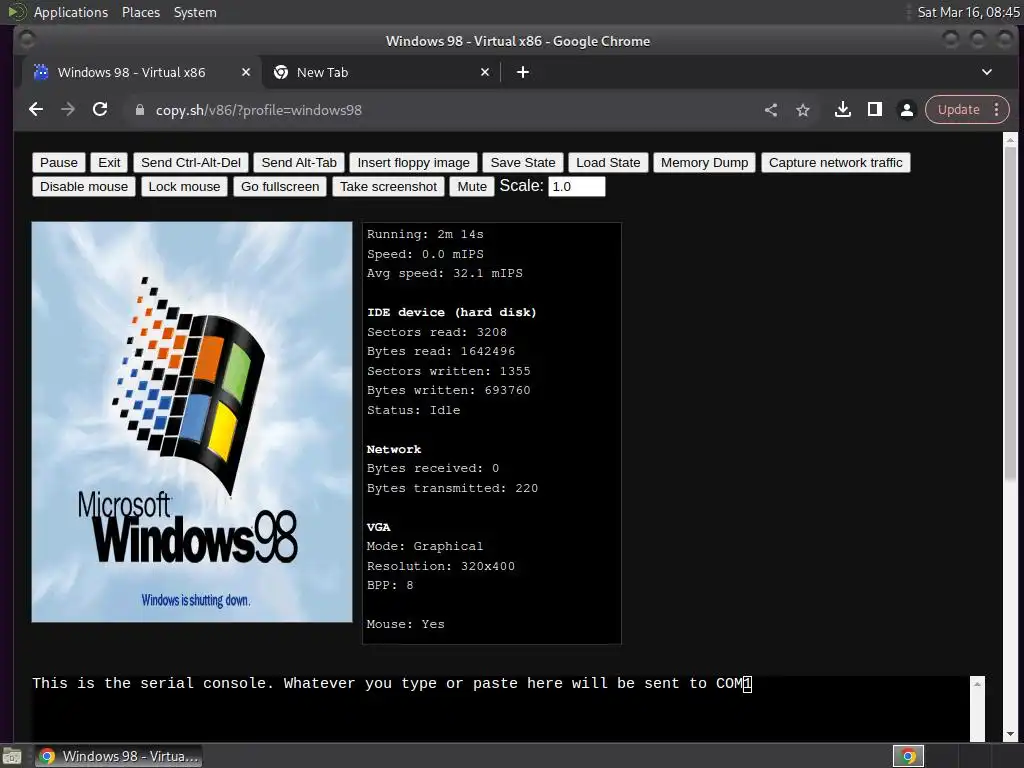Click 'Avg speed: 32.1 mIPS' text
The image size is (1024, 768).
[445, 273]
